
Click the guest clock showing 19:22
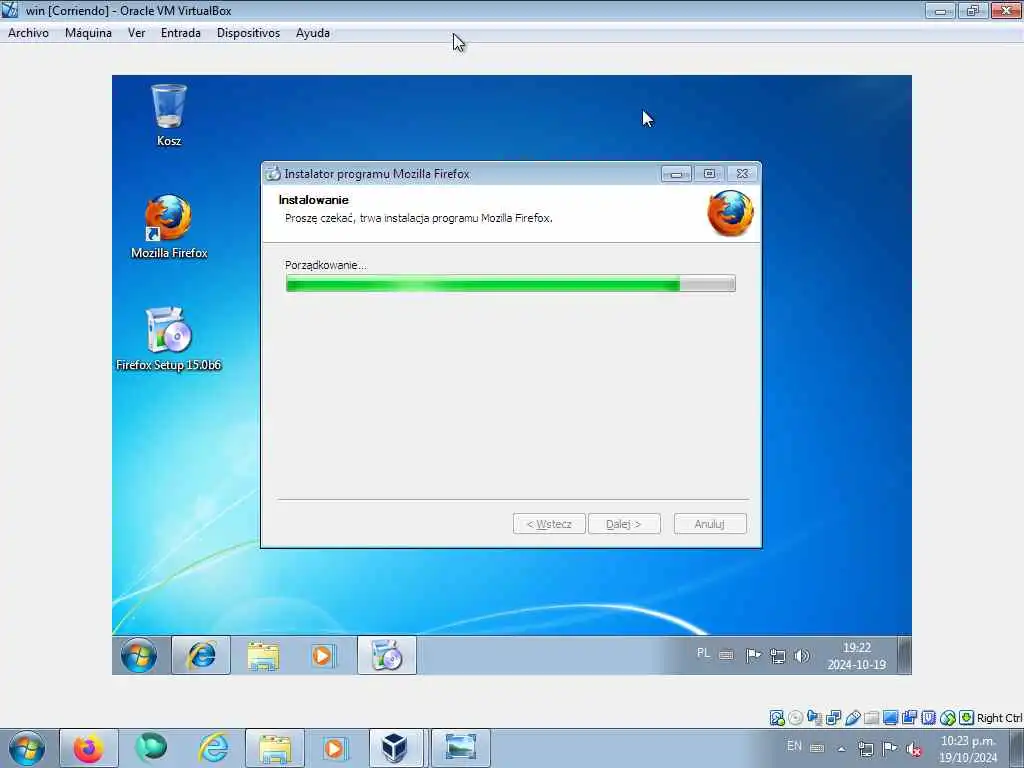point(857,656)
